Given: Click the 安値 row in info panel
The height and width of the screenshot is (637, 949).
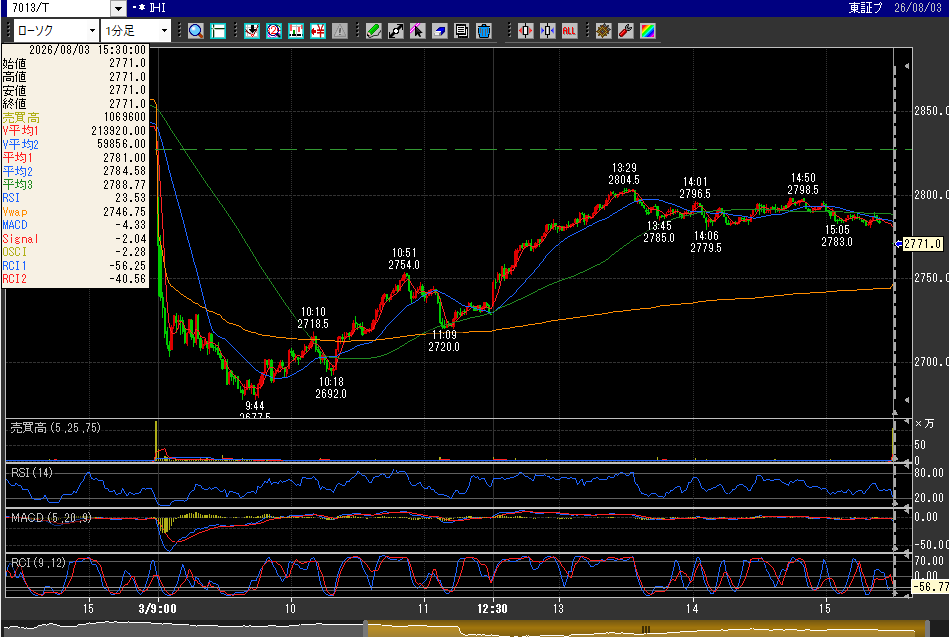Looking at the screenshot, I should pos(74,90).
